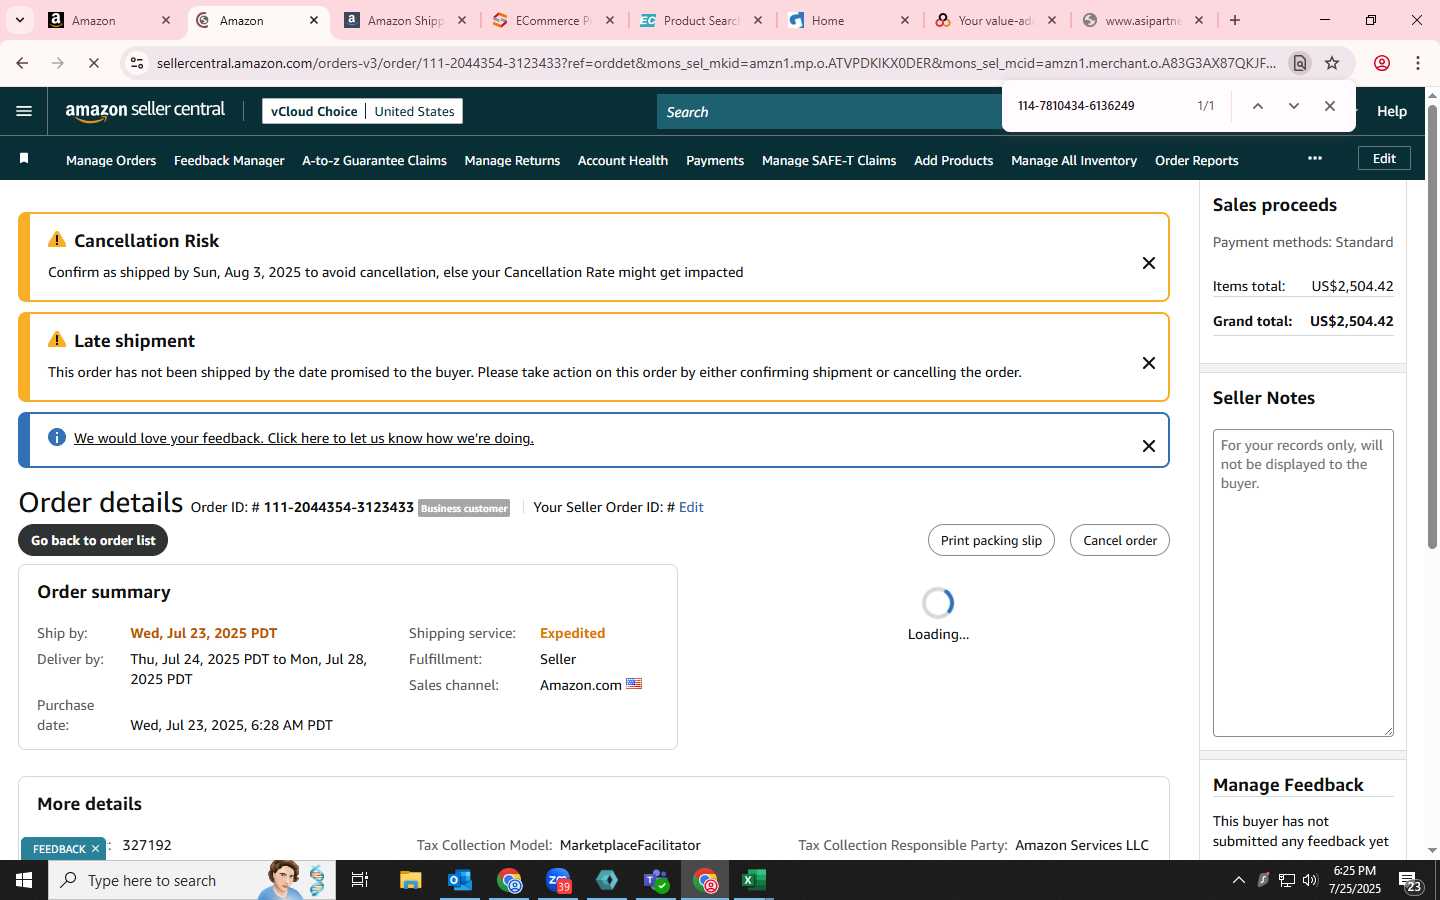Screen dimensions: 1440x900
Task: Click the find bar text 114-7810434-6136249
Action: click(1076, 106)
